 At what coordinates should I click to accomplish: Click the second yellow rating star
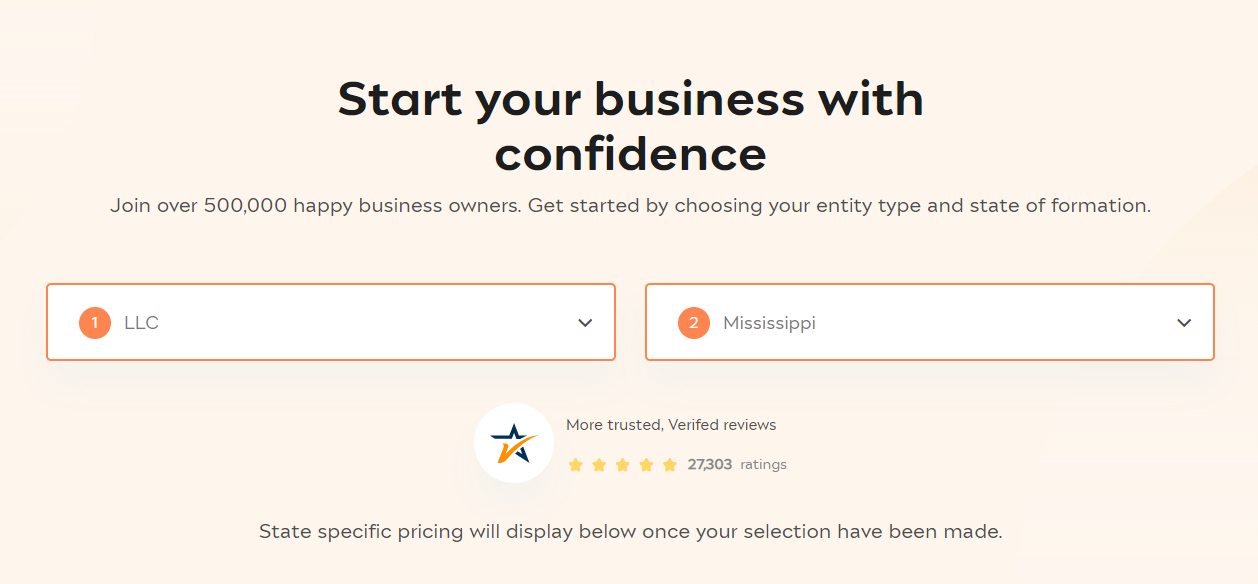coord(599,465)
